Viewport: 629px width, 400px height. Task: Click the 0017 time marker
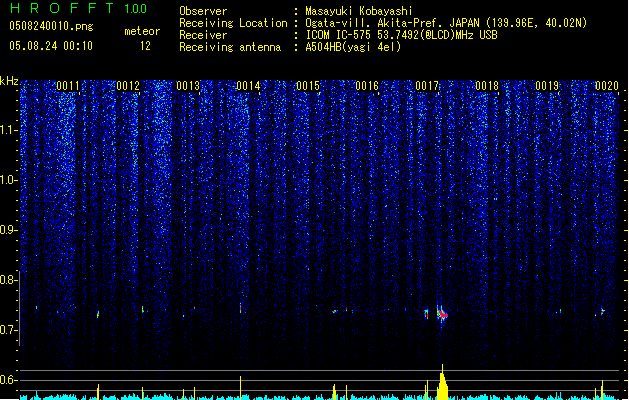point(427,86)
